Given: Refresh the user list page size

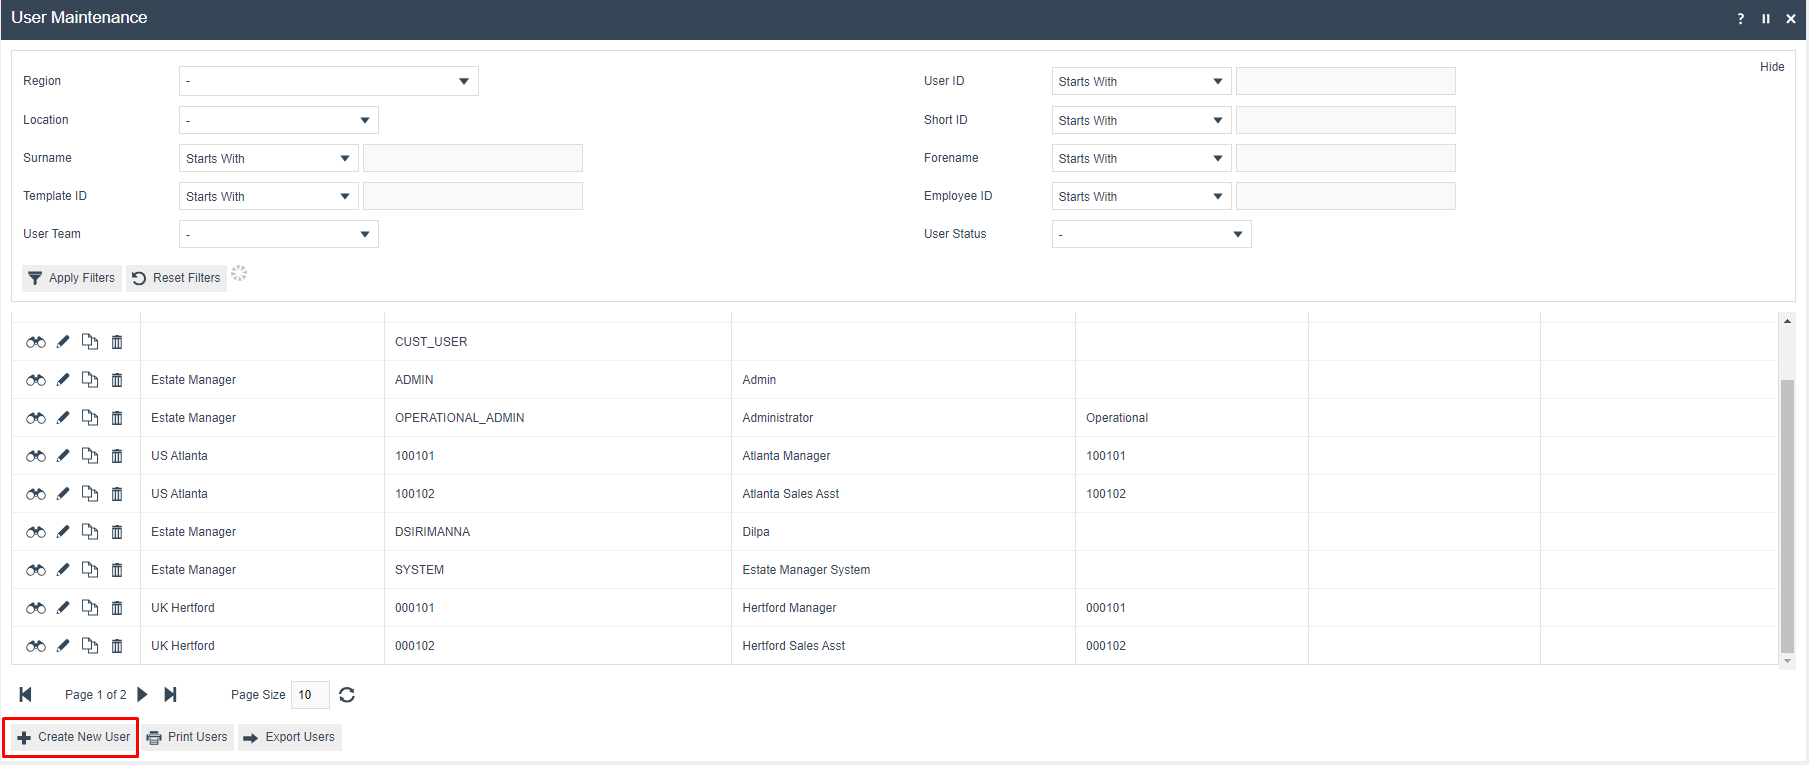Looking at the screenshot, I should [x=347, y=695].
